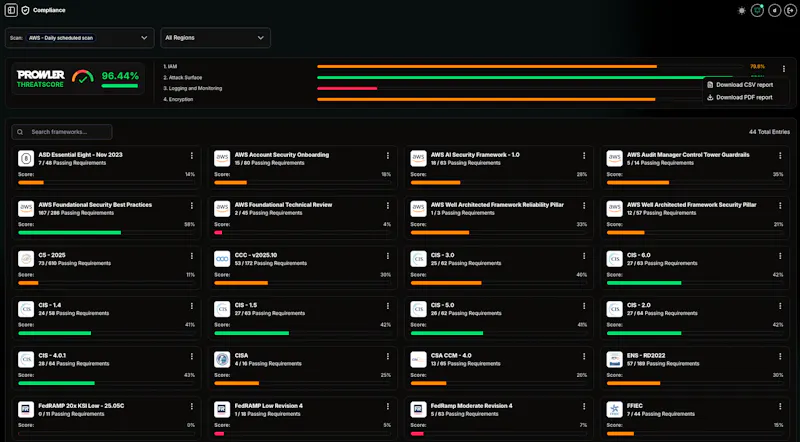Open CIS - 2.0 options menu
Viewport: 800px width, 442px height.
click(780, 306)
